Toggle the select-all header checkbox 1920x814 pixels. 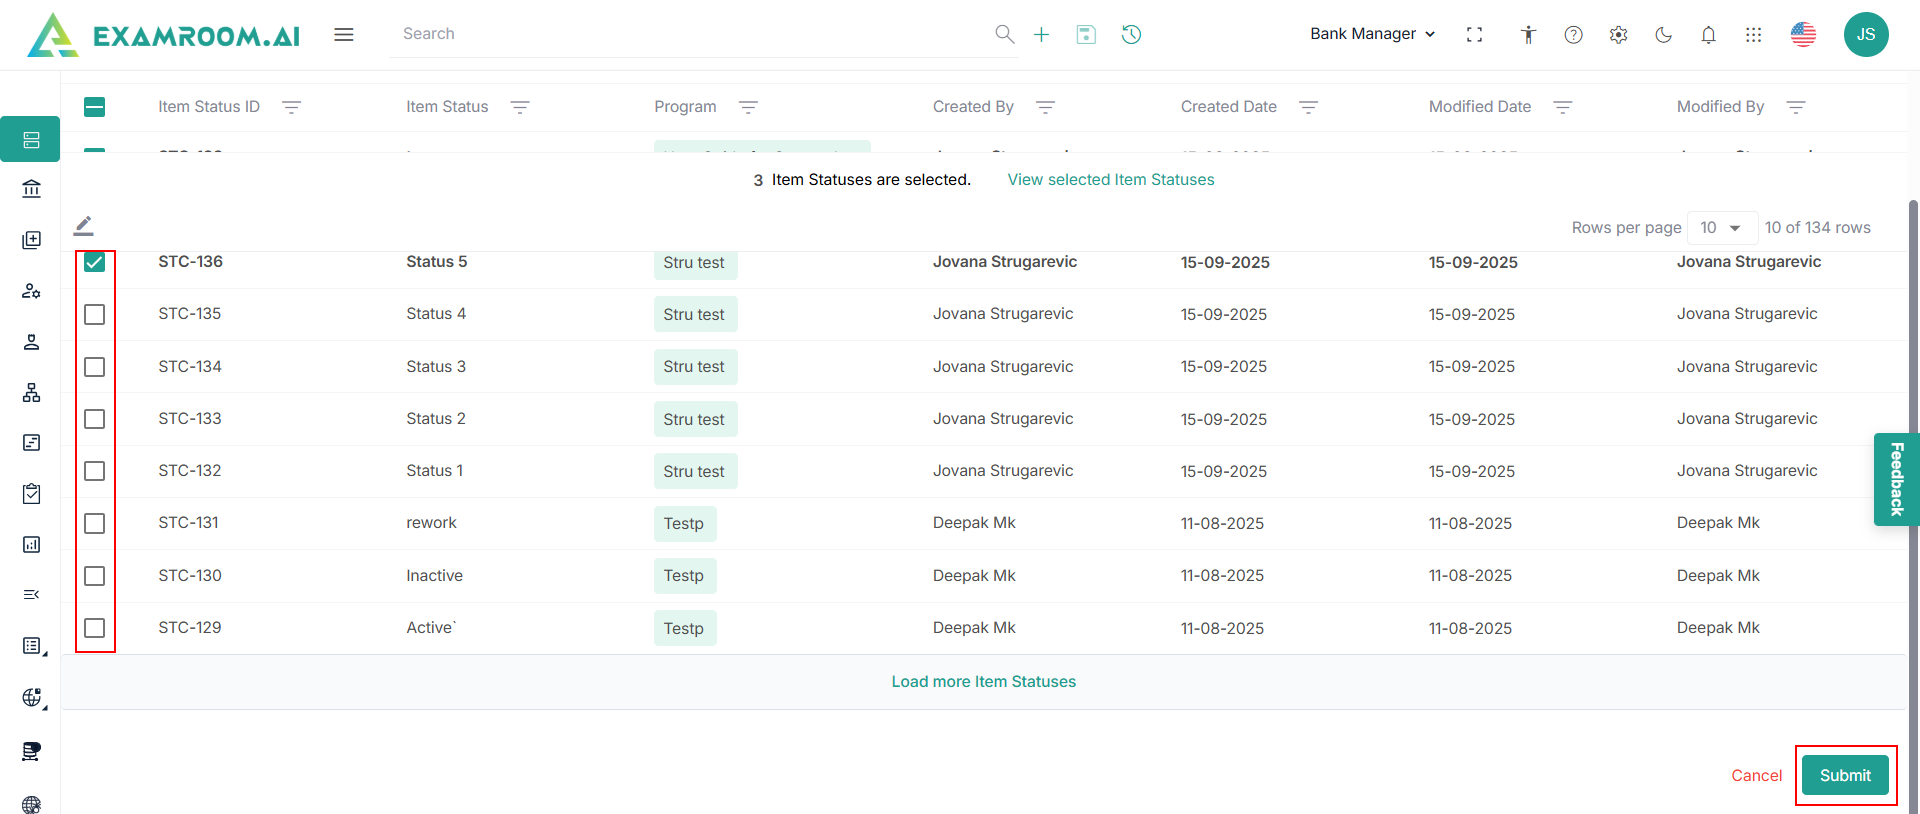tap(95, 107)
